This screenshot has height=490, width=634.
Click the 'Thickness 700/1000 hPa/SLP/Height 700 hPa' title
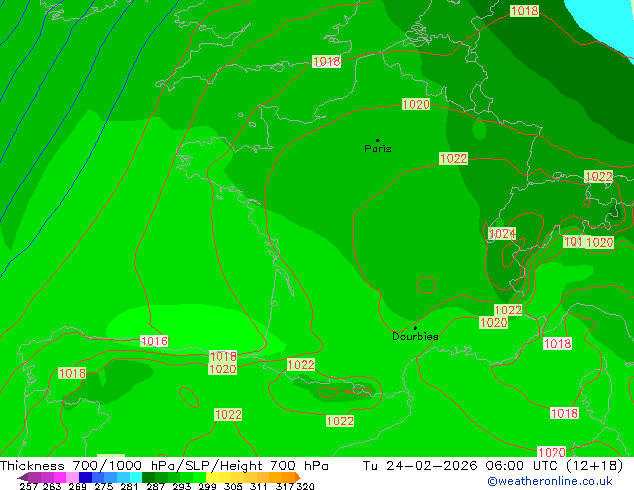(164, 466)
